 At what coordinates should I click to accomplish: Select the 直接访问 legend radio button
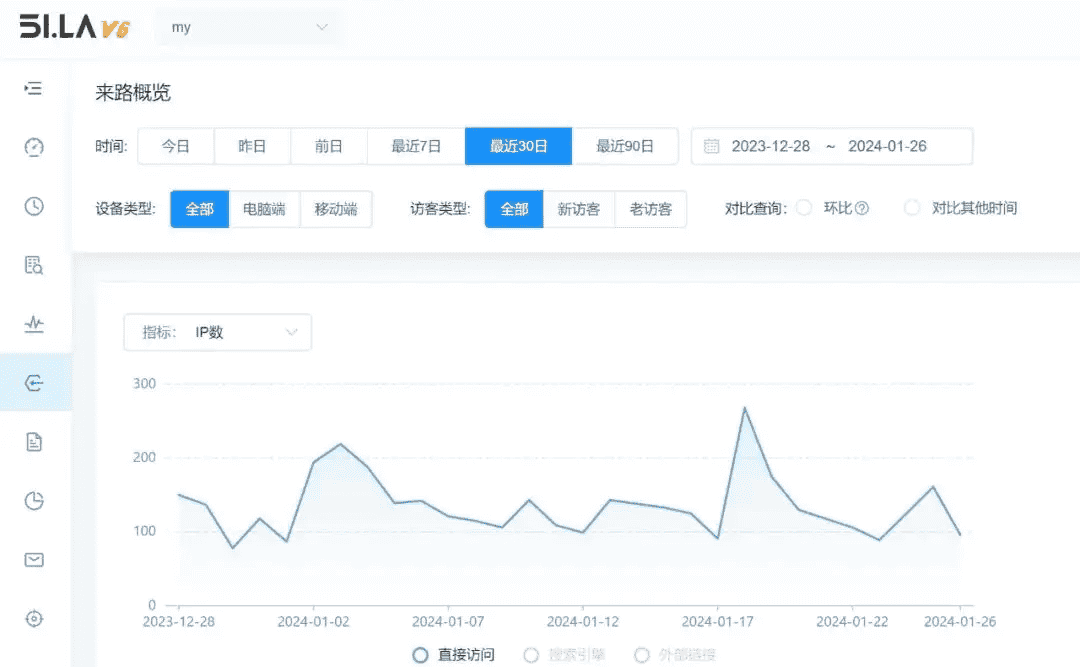click(x=420, y=655)
